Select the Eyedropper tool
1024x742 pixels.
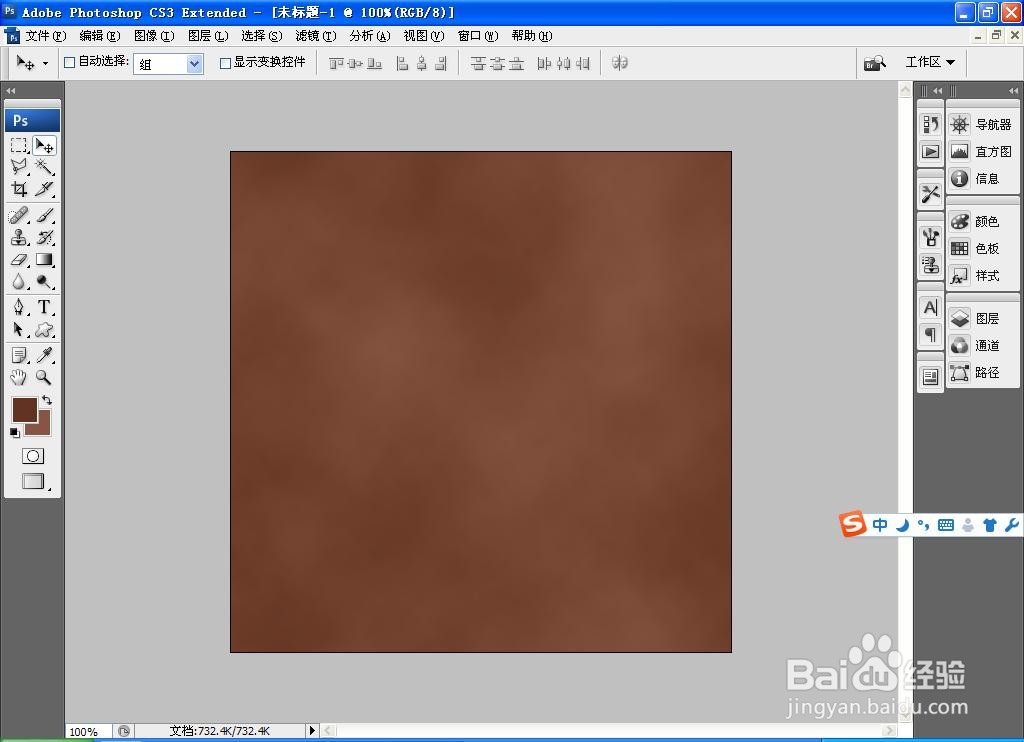coord(44,355)
